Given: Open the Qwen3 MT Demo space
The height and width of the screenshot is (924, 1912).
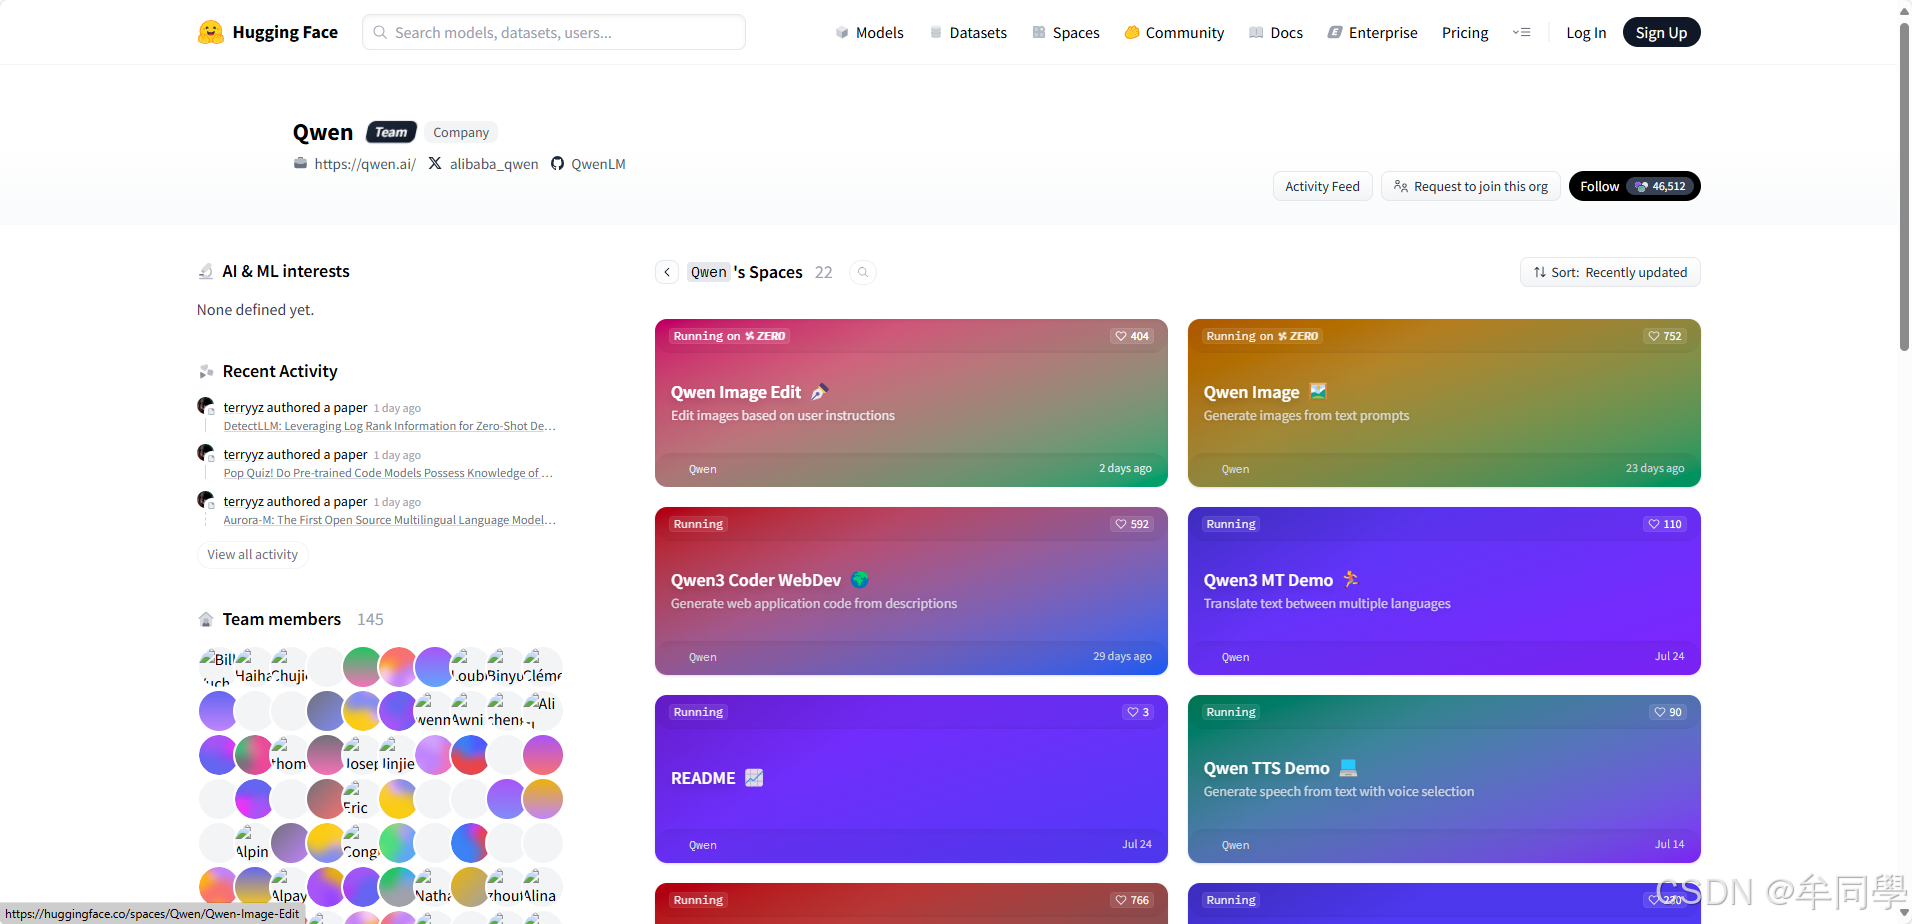Looking at the screenshot, I should 1444,591.
